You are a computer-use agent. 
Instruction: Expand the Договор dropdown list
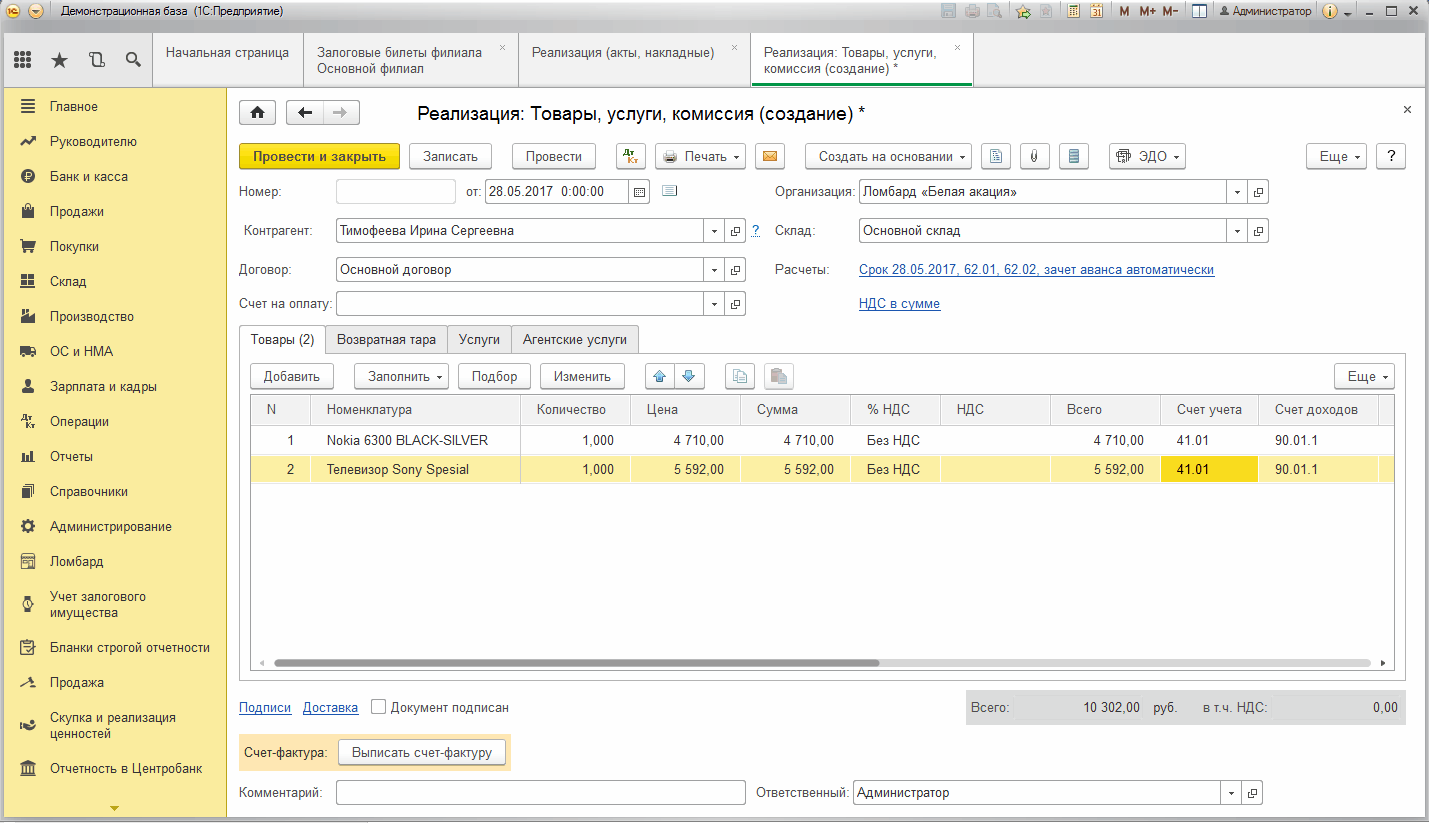pyautogui.click(x=715, y=270)
